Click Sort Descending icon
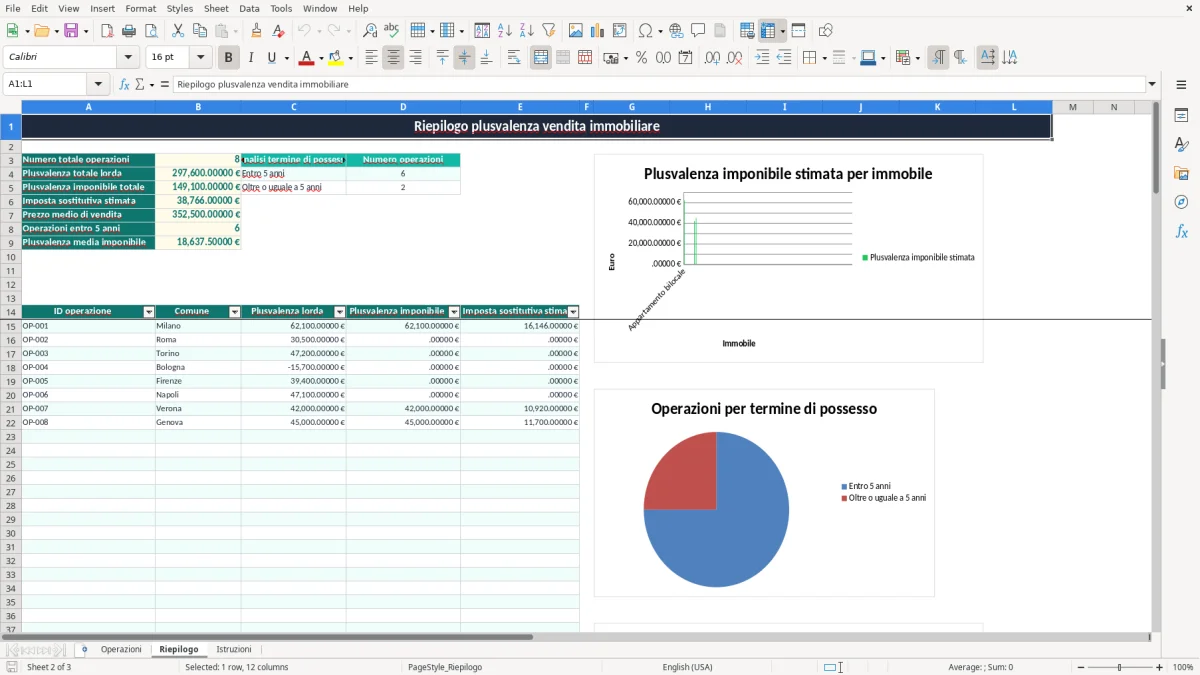 (x=527, y=31)
